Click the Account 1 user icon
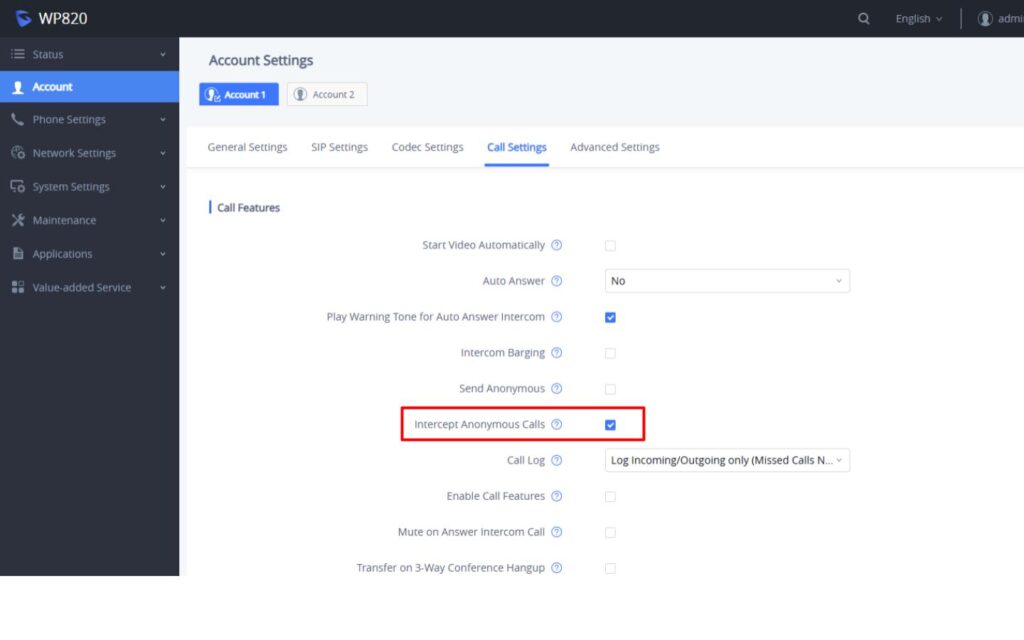This screenshot has height=640, width=1024. pos(212,95)
